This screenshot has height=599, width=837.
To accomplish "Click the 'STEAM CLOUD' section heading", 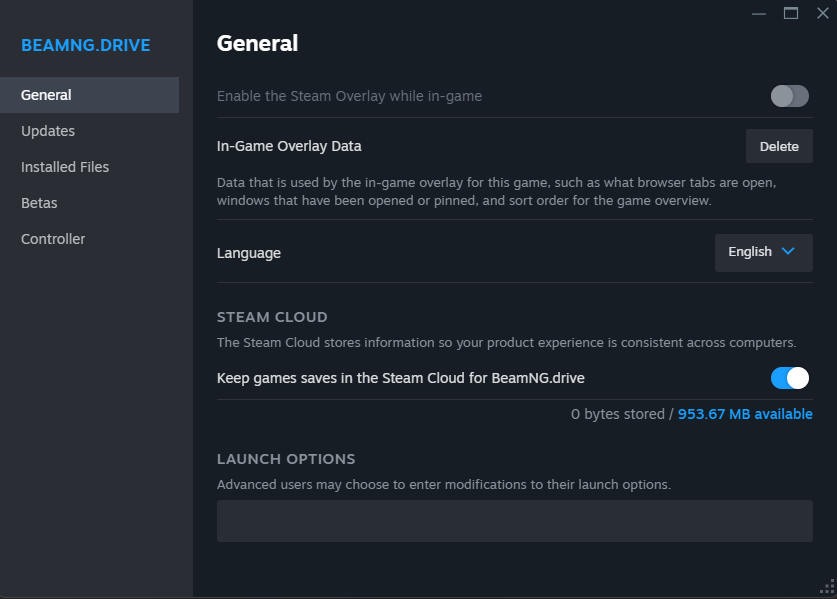I will point(272,317).
